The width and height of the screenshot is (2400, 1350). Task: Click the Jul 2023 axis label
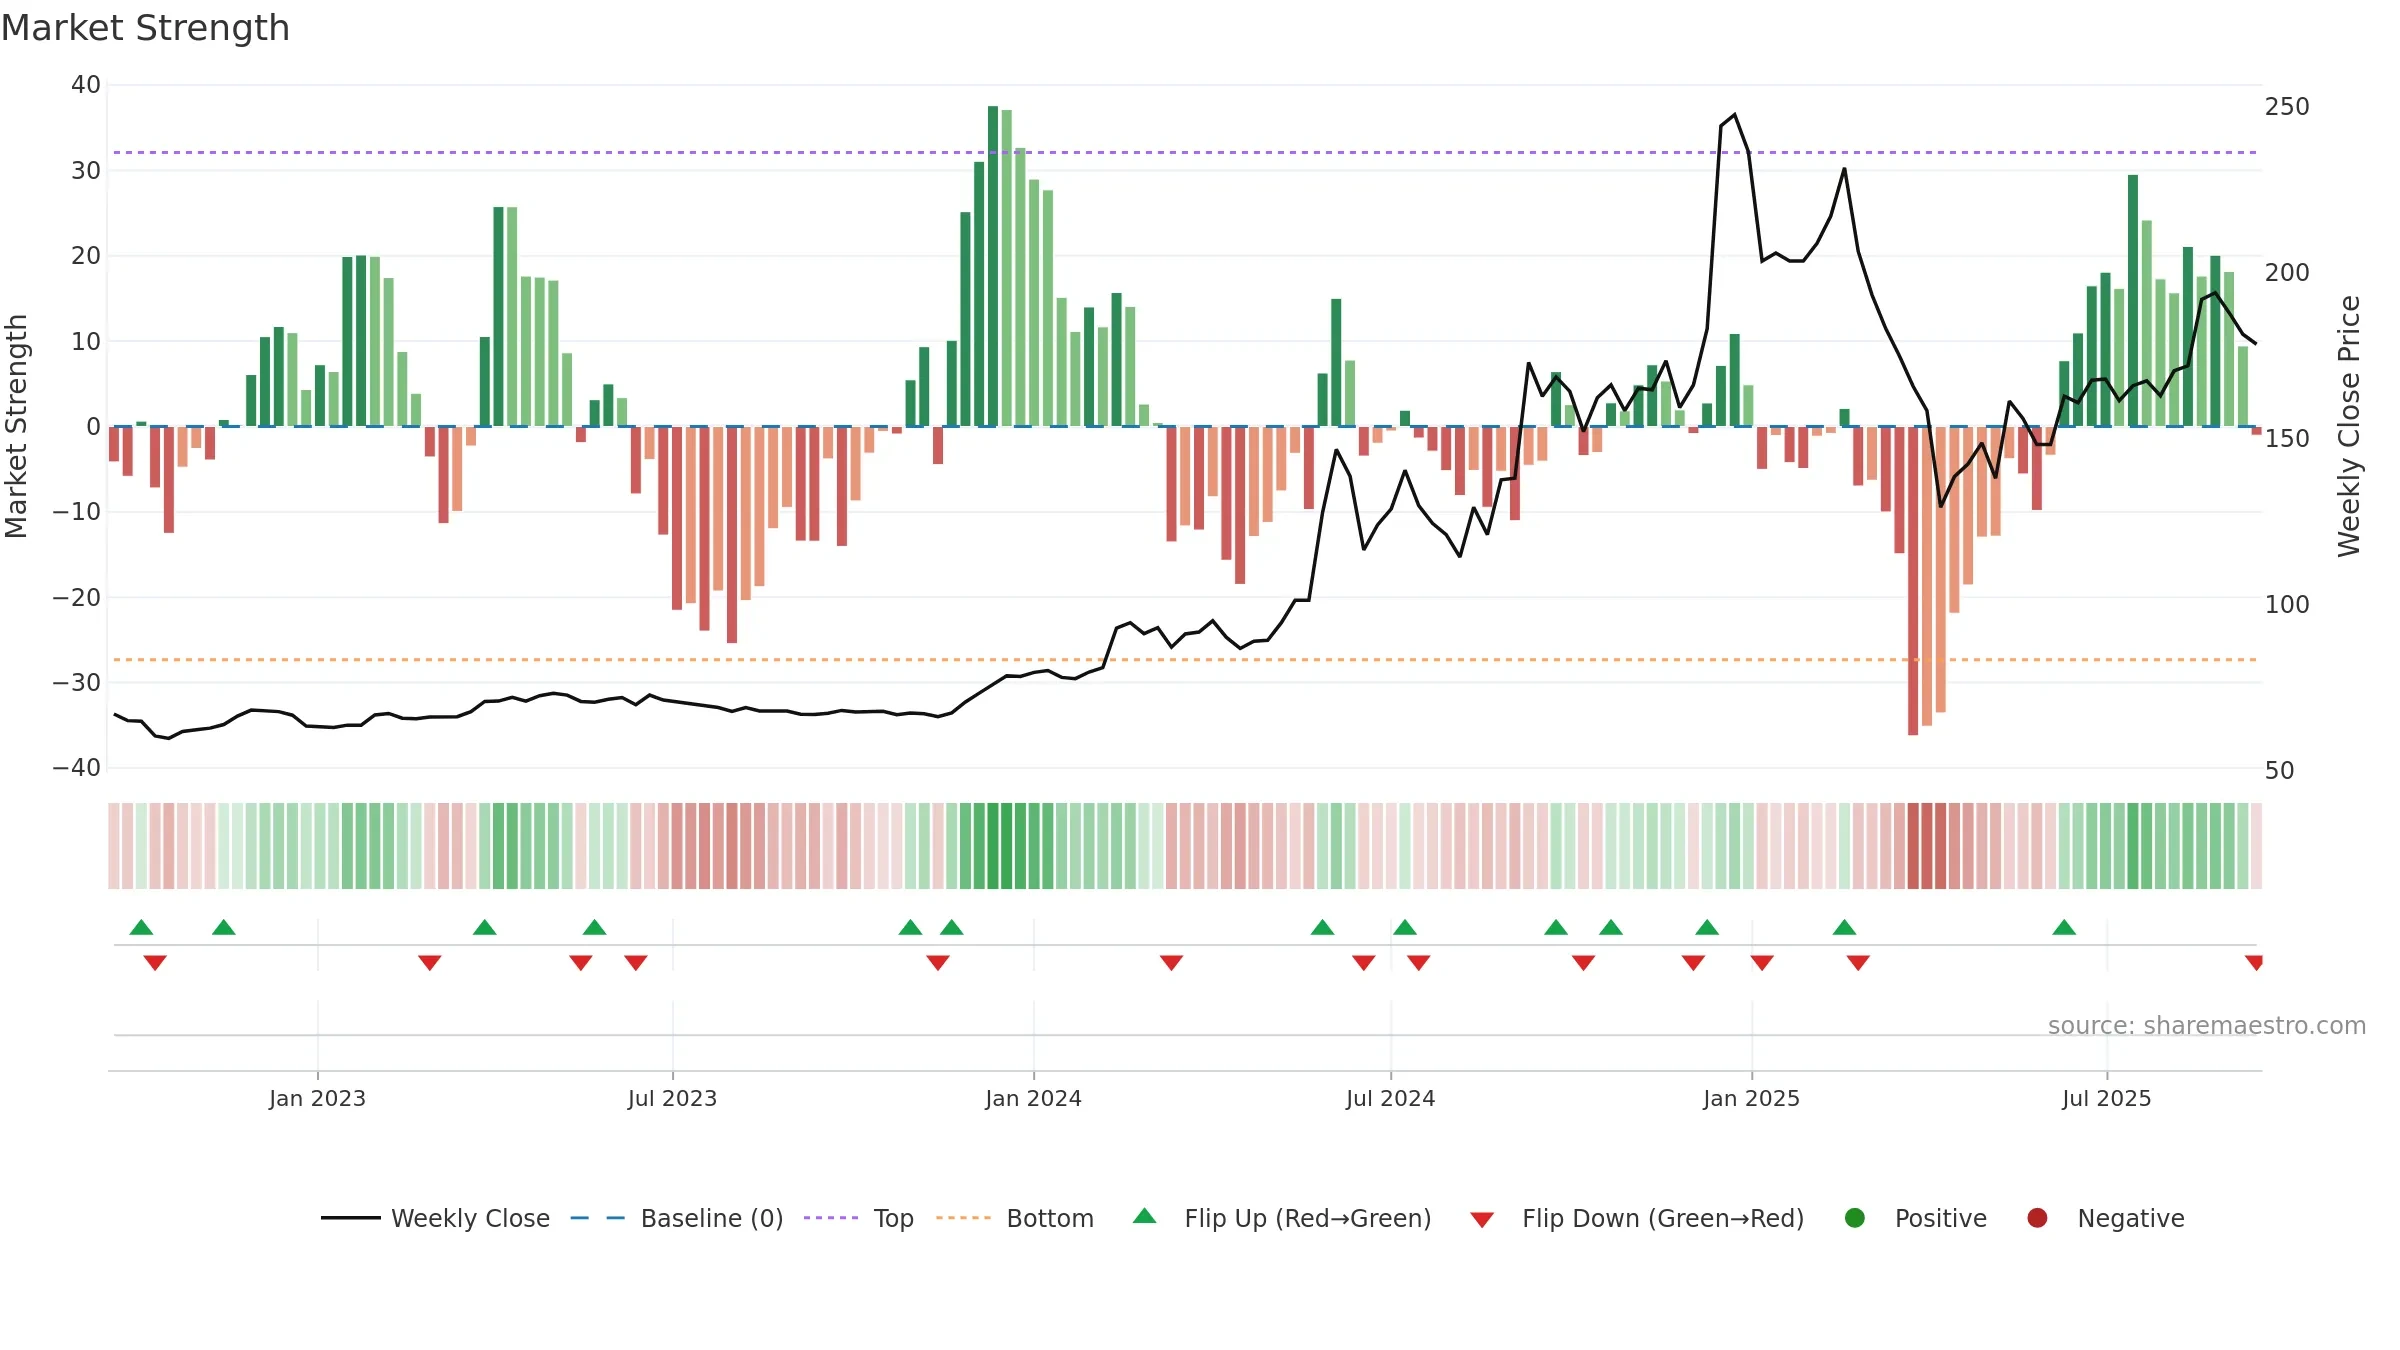click(672, 1098)
